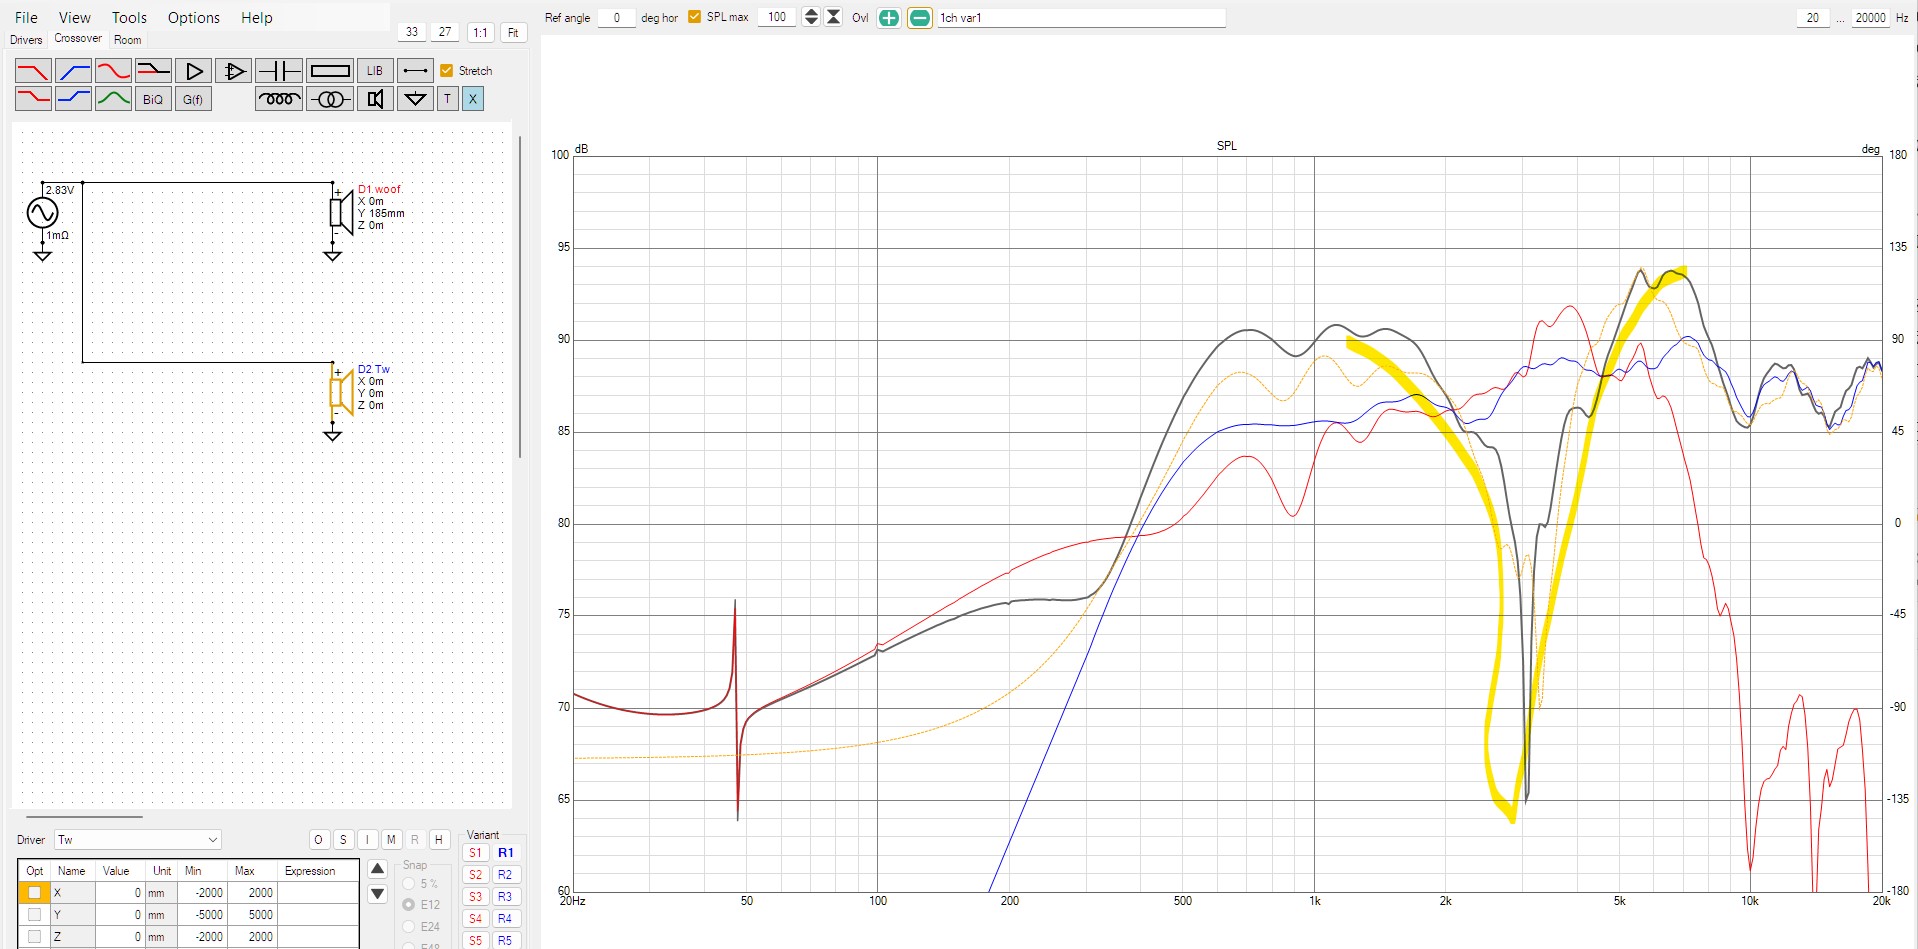Screen dimensions: 1918x949
Task: Select variant S2 button
Action: (x=475, y=875)
